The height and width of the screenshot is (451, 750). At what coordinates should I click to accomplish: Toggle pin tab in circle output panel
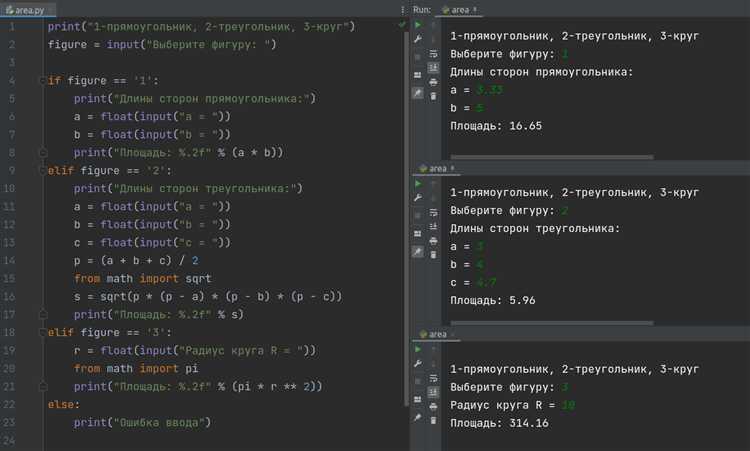(418, 418)
